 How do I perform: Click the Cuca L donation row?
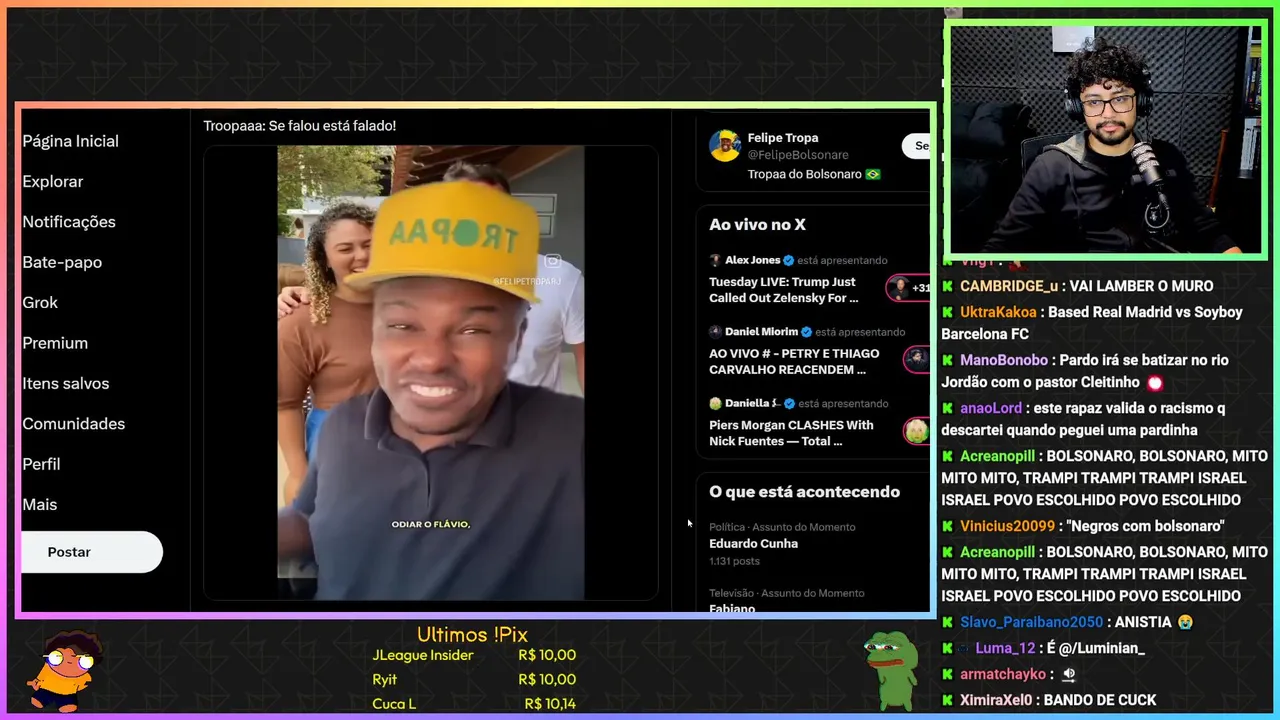point(474,703)
